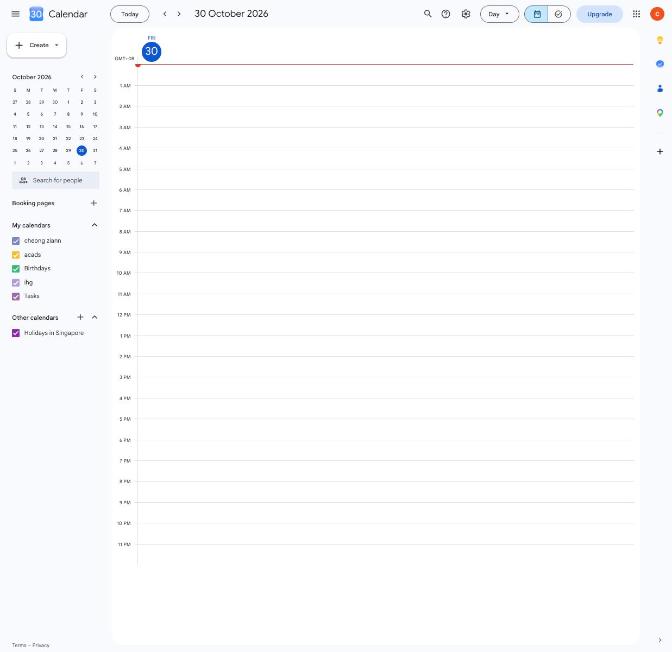The width and height of the screenshot is (672, 652).
Task: Show next month in mini calendar
Action: [95, 77]
